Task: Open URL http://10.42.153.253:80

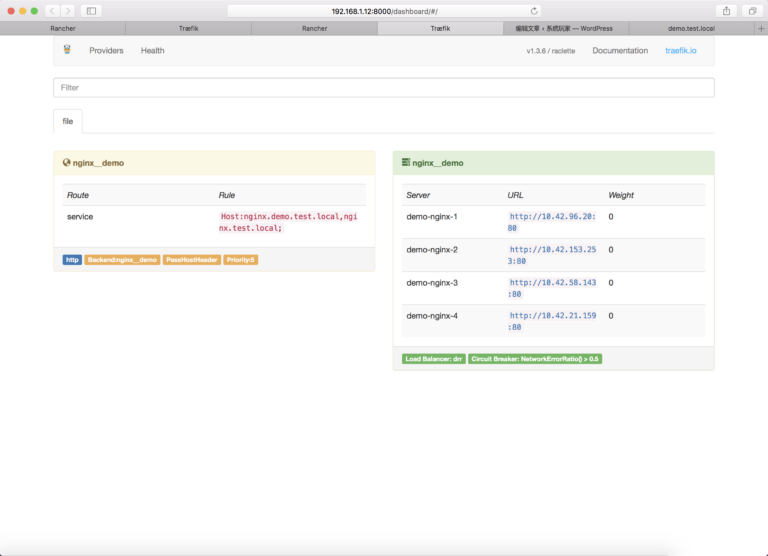Action: click(x=552, y=255)
